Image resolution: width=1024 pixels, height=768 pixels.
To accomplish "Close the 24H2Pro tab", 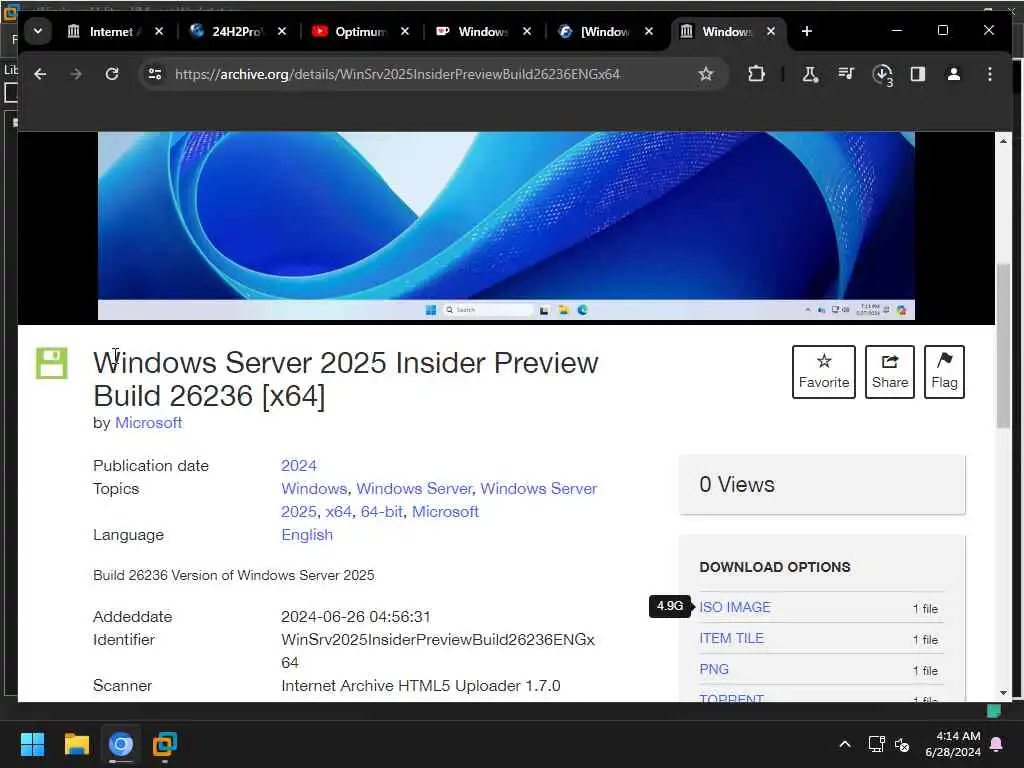I will click(x=281, y=31).
